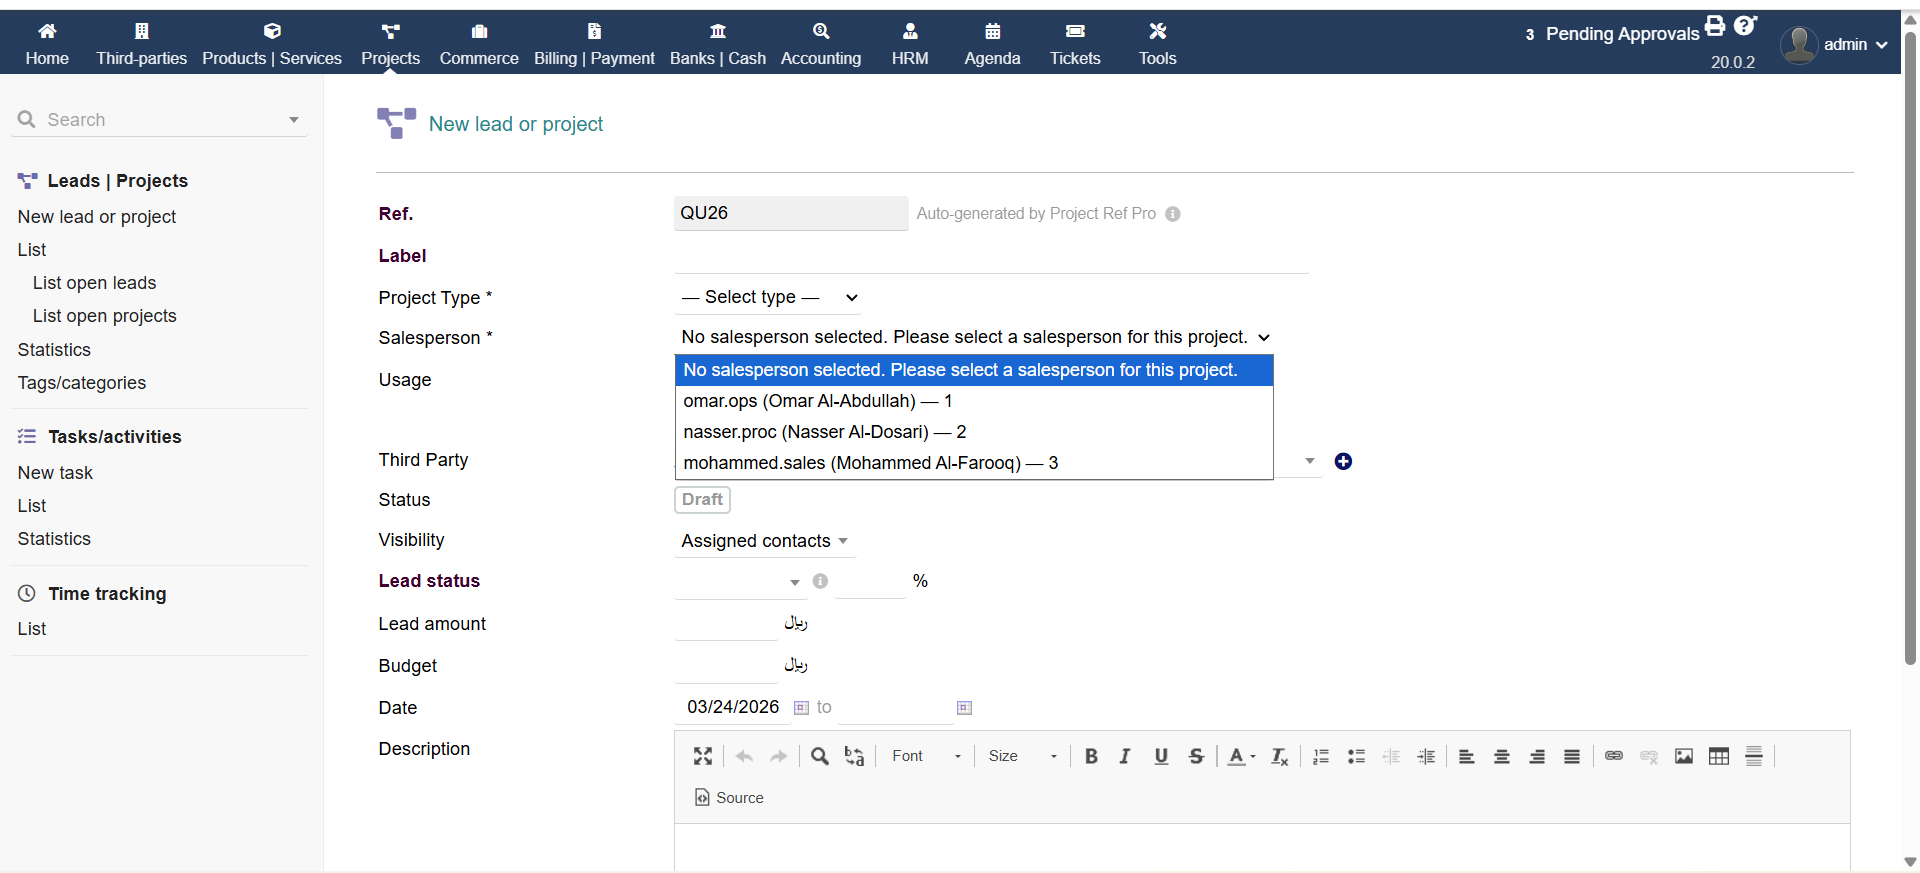Insert an image in the description
This screenshot has height=873, width=1920.
point(1684,756)
